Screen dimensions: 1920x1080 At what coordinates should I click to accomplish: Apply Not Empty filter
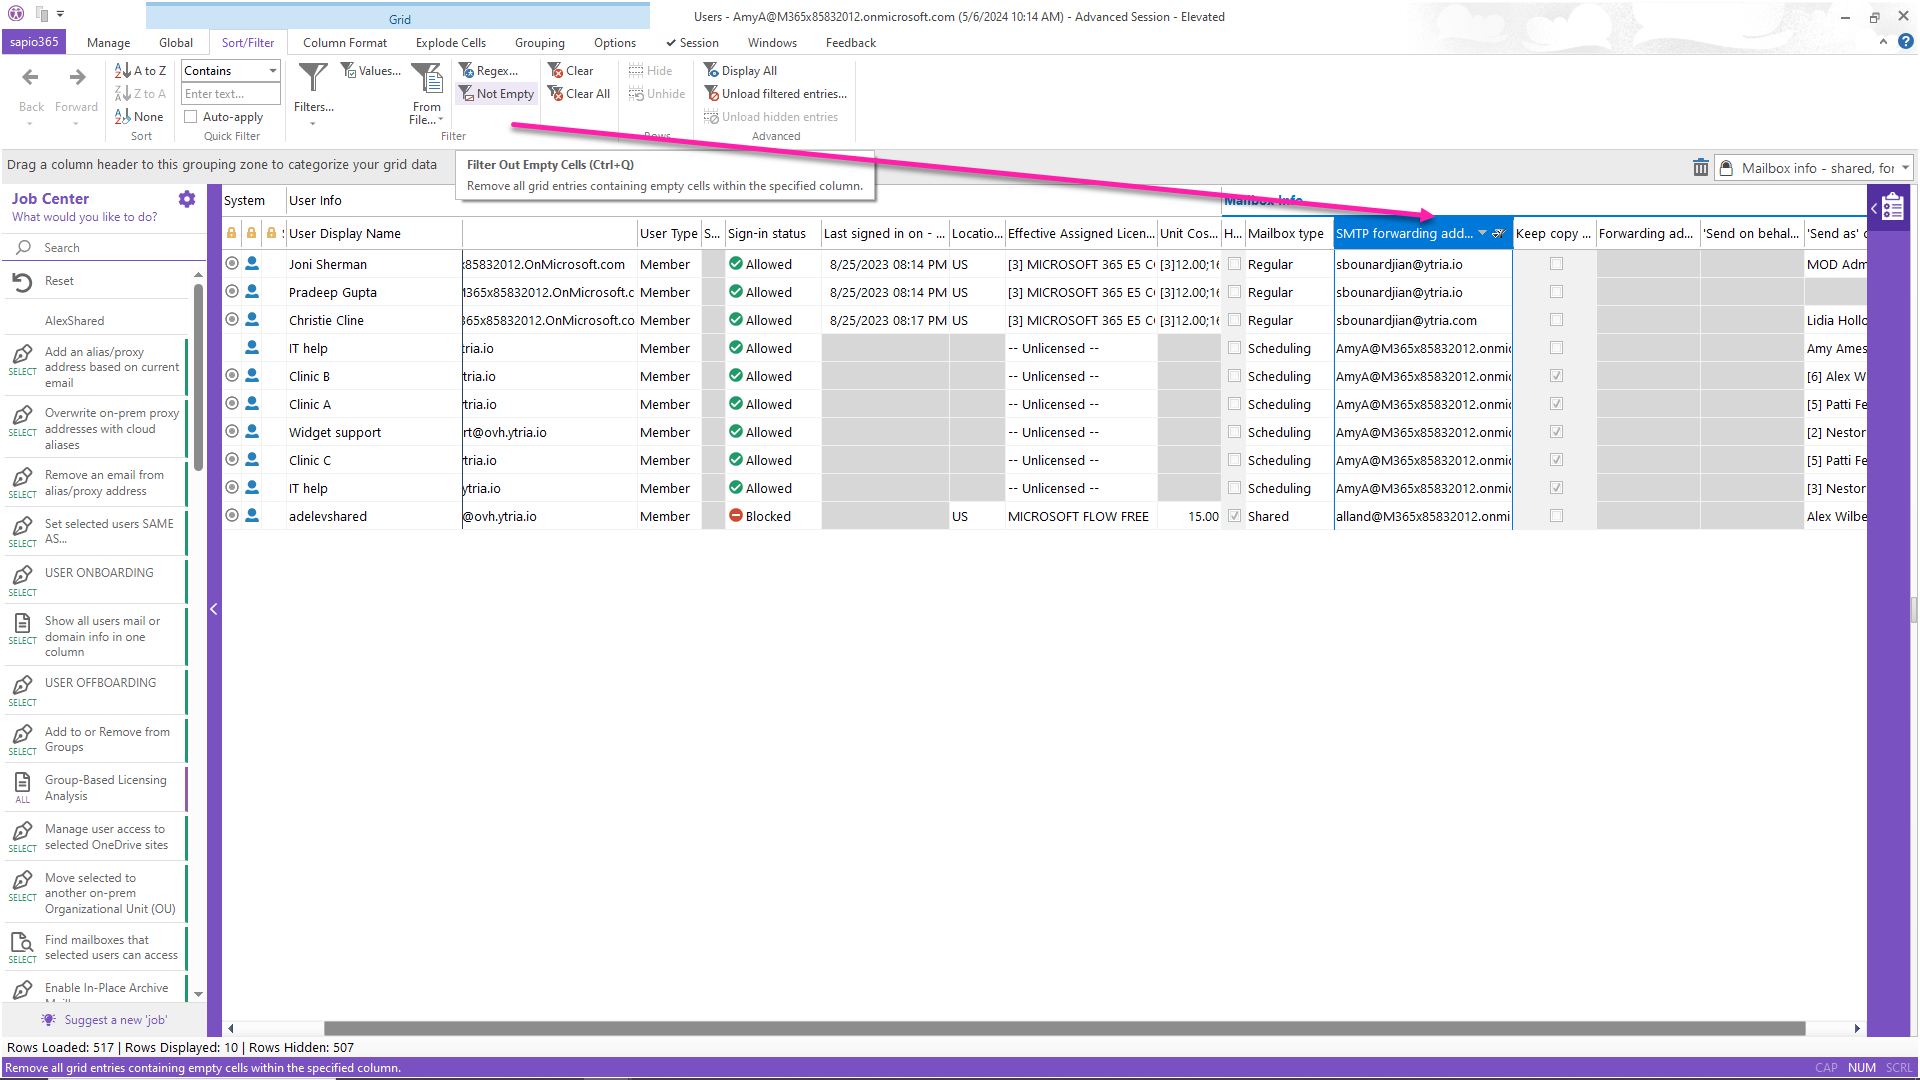497,94
